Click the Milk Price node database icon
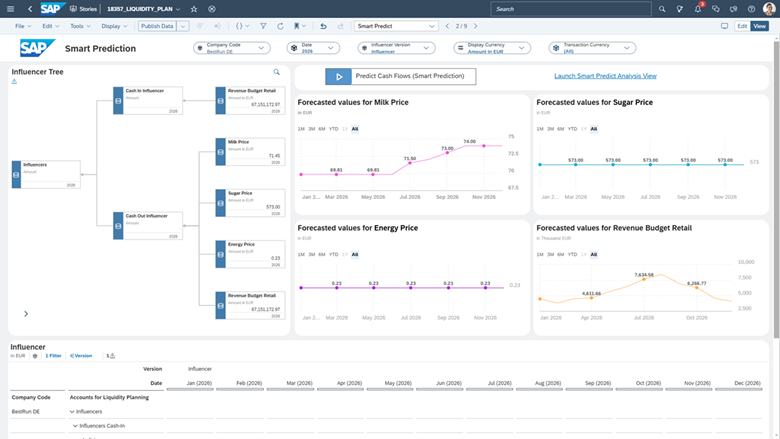The width and height of the screenshot is (780, 439). click(220, 152)
